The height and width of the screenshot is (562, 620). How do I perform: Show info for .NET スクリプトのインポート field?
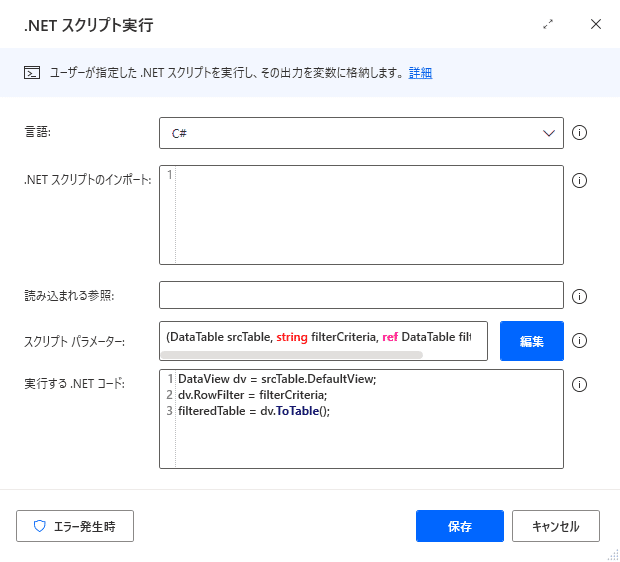click(579, 181)
